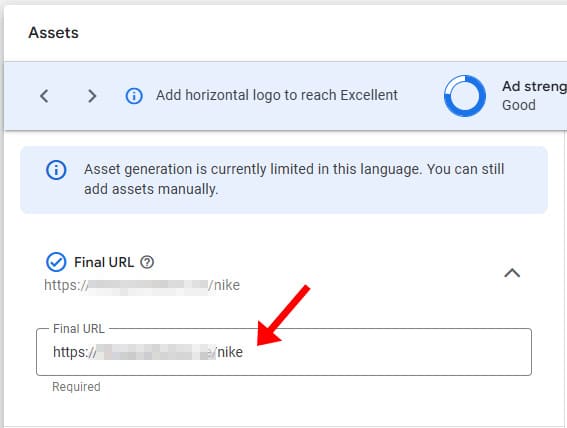Open help icon next to Final URL
Screen dimensions: 567x428
147,262
